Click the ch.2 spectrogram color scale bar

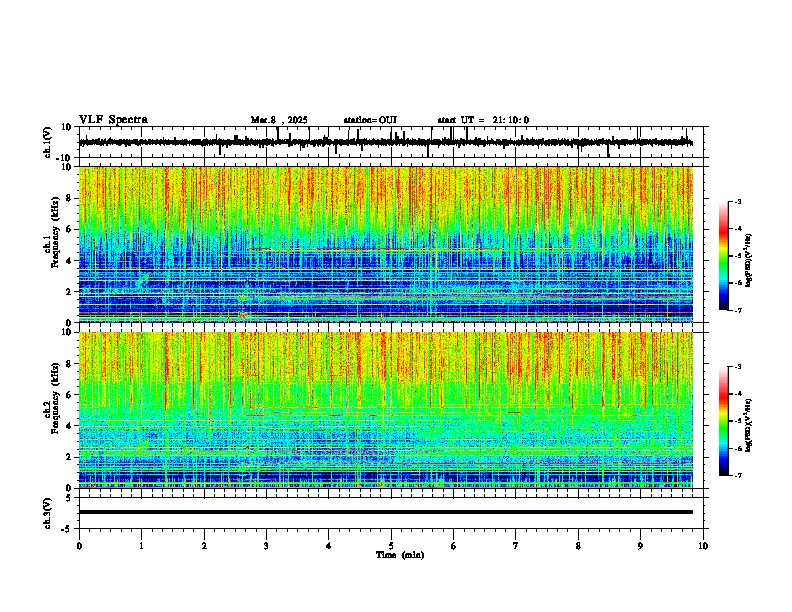point(724,421)
